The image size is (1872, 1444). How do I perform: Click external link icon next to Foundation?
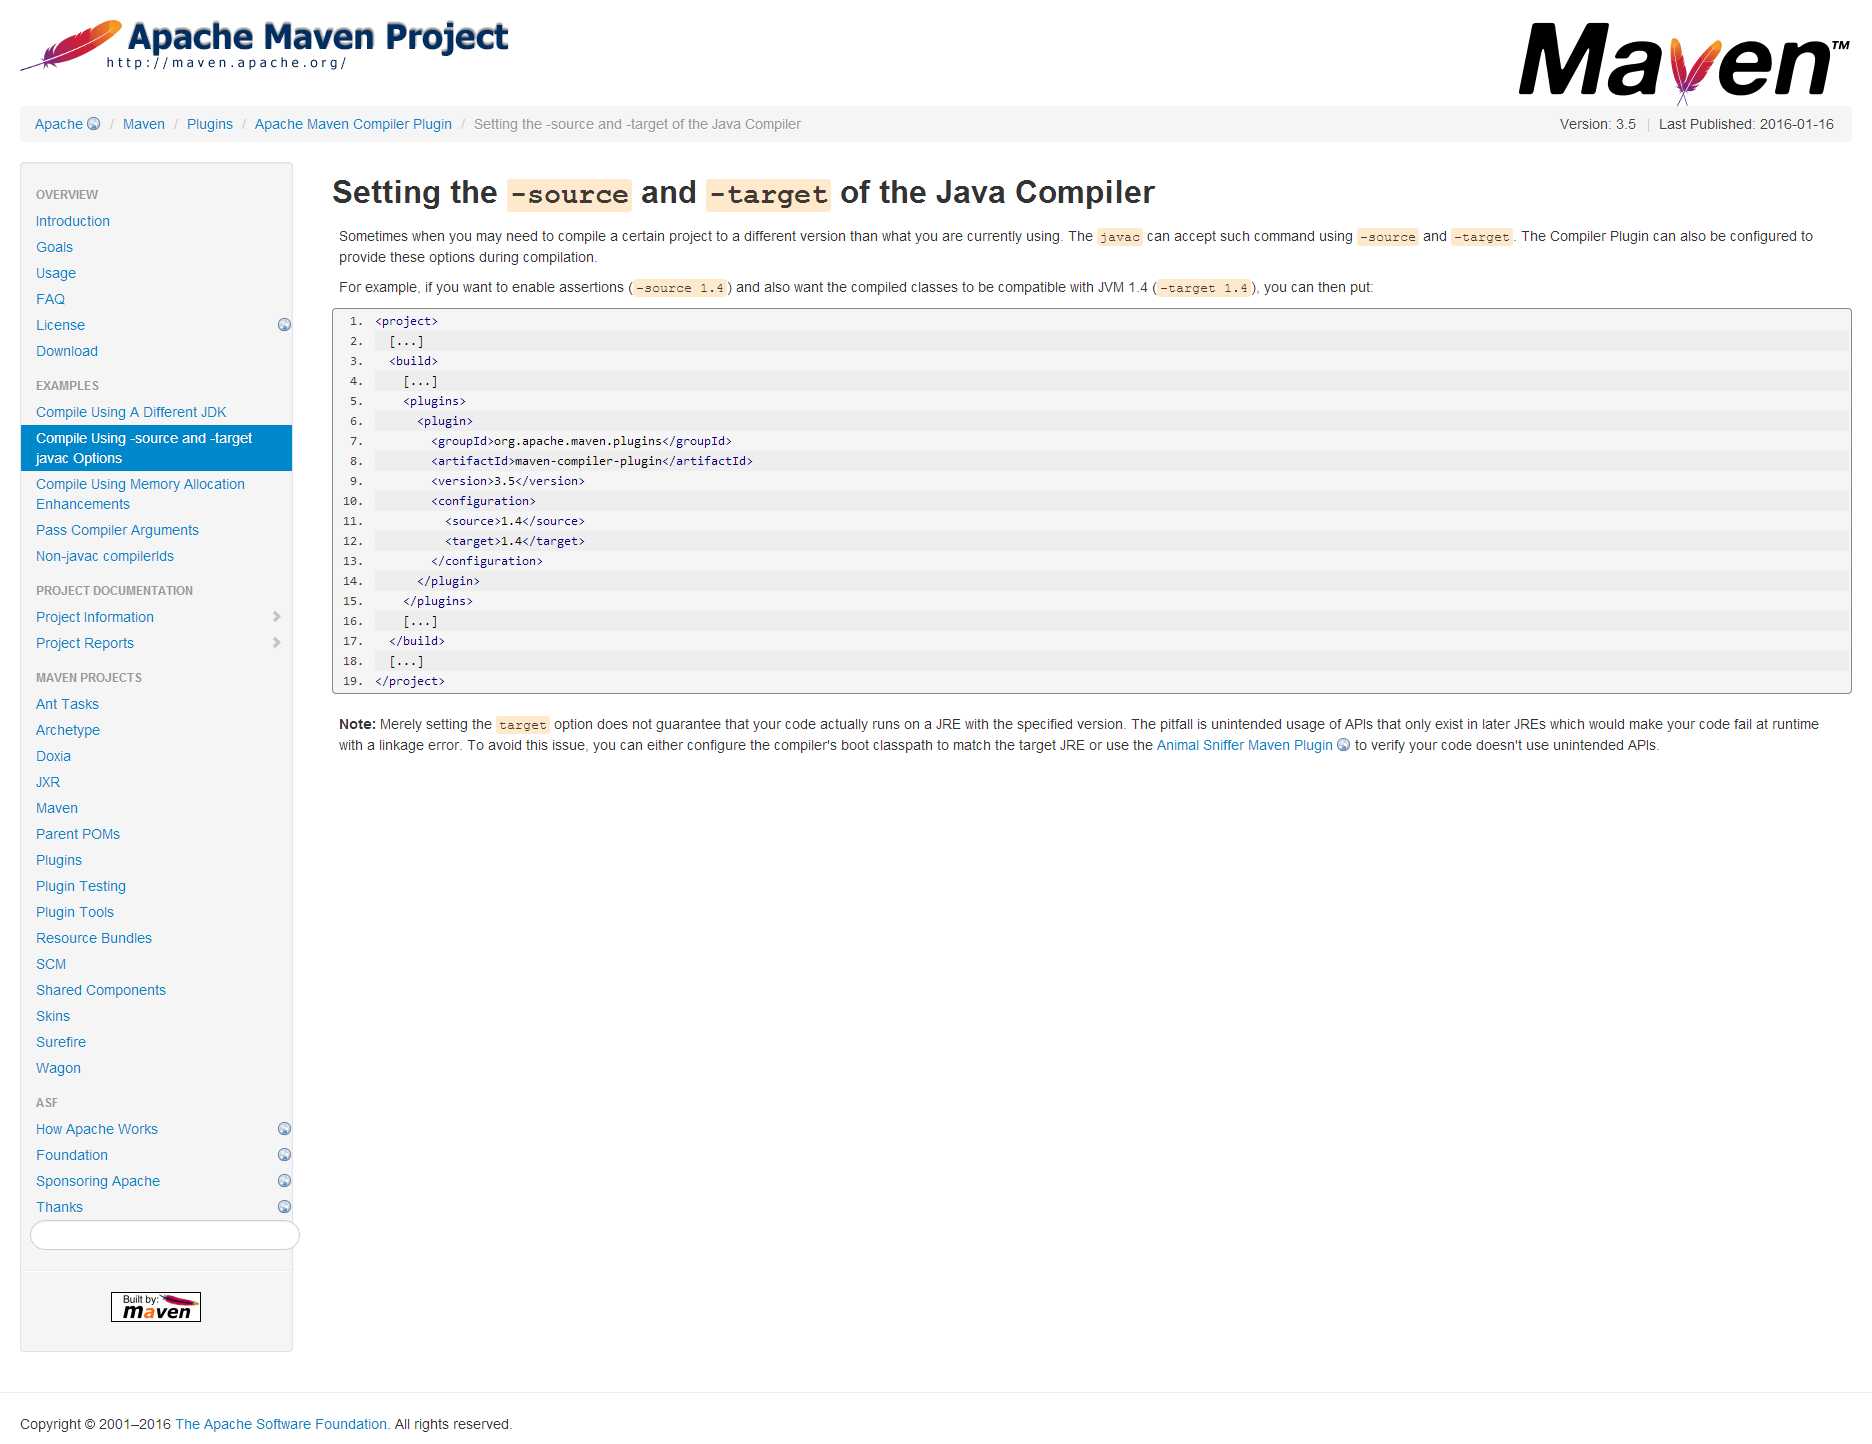click(284, 1155)
